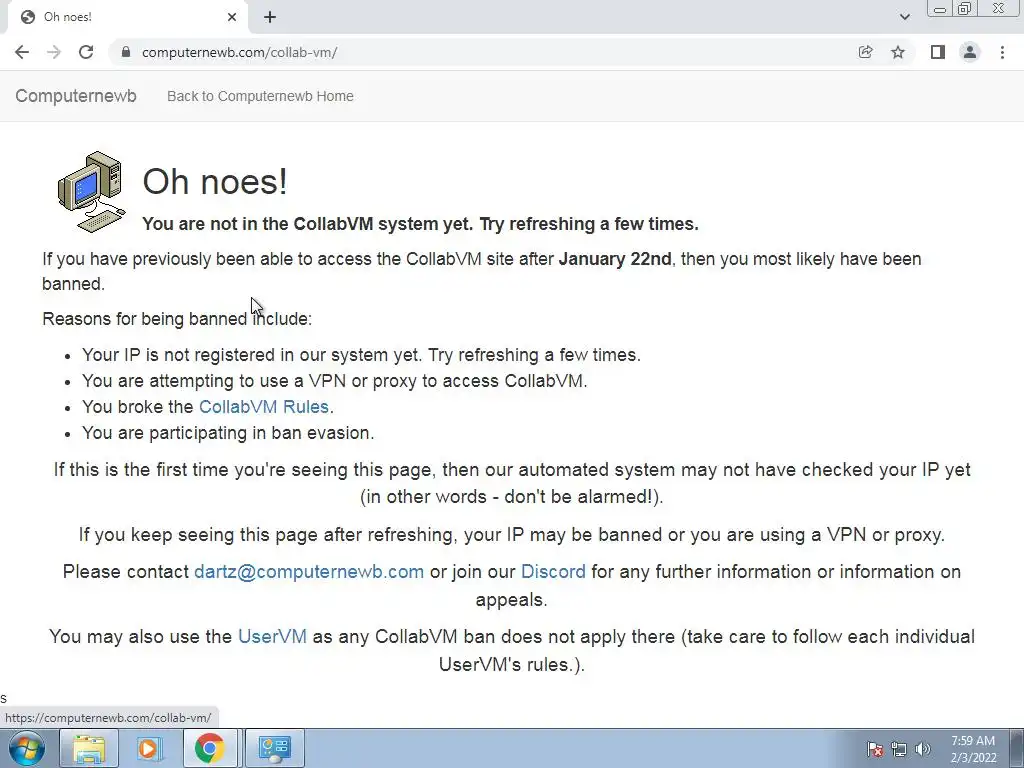Open the Windows Start menu
Image resolution: width=1024 pixels, height=768 pixels.
pyautogui.click(x=27, y=748)
